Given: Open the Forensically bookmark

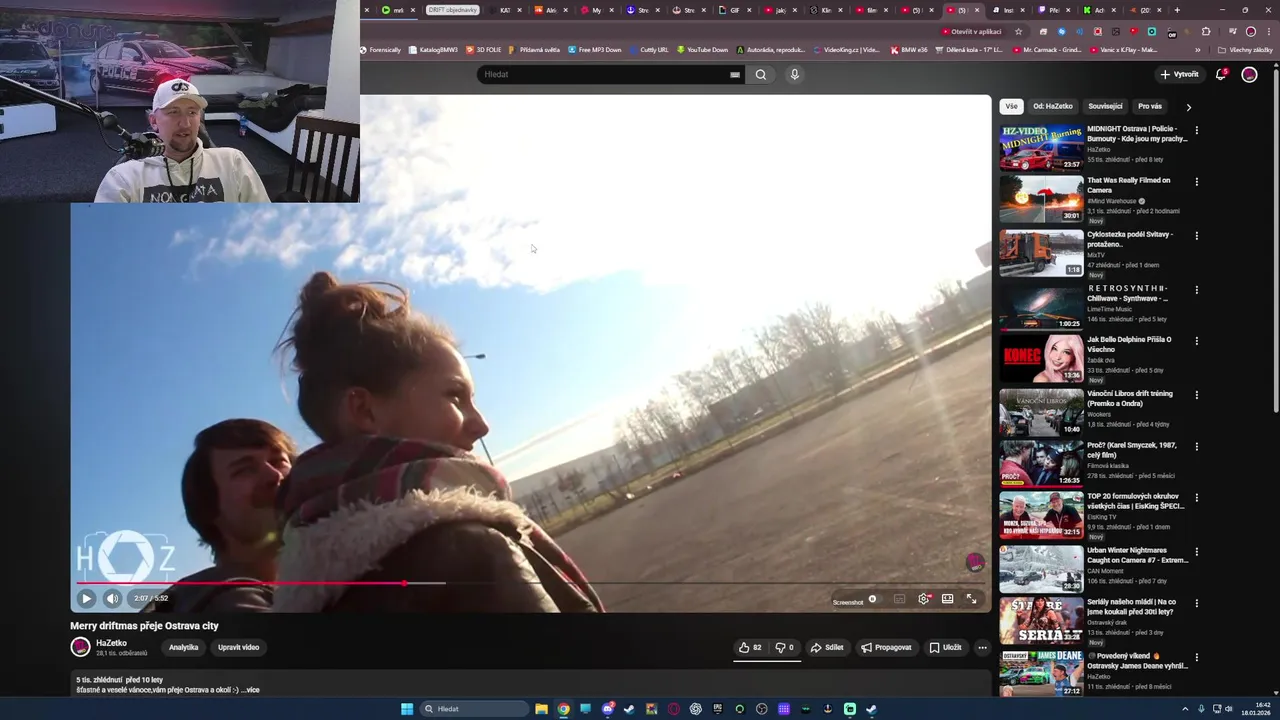Looking at the screenshot, I should (x=380, y=50).
